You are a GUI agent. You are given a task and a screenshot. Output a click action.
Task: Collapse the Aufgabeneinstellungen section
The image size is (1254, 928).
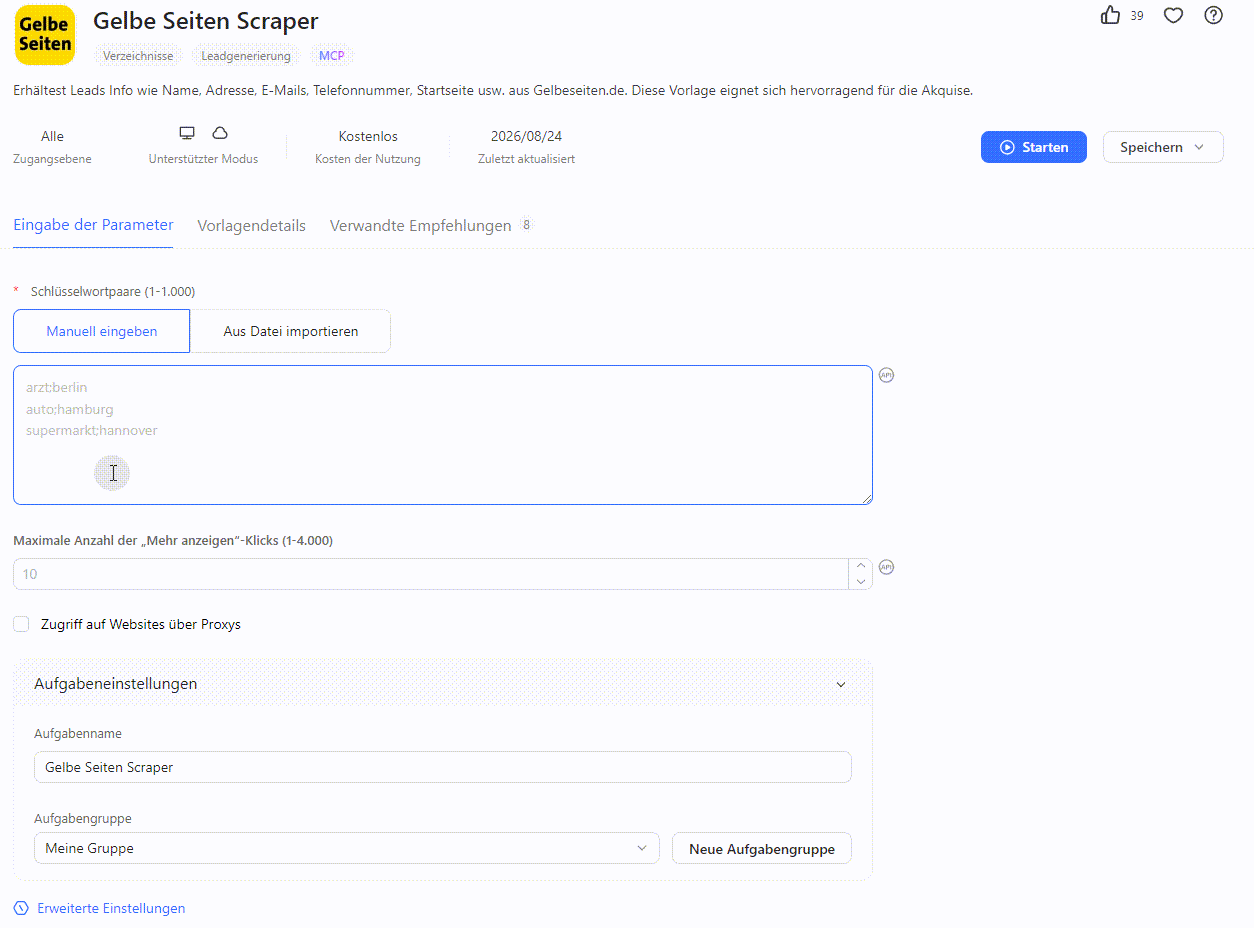841,685
